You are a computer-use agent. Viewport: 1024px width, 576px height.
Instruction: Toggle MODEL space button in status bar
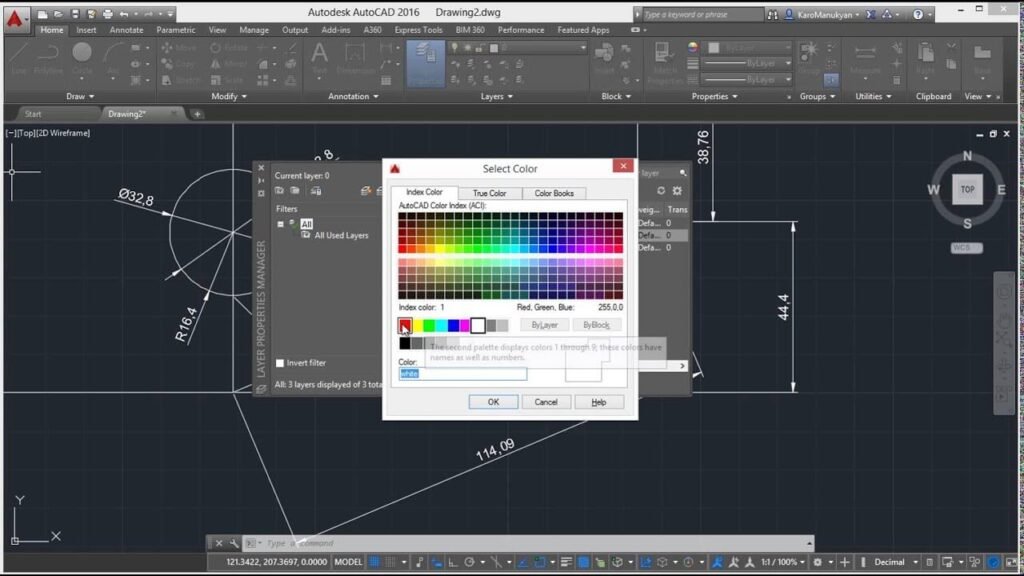348,562
